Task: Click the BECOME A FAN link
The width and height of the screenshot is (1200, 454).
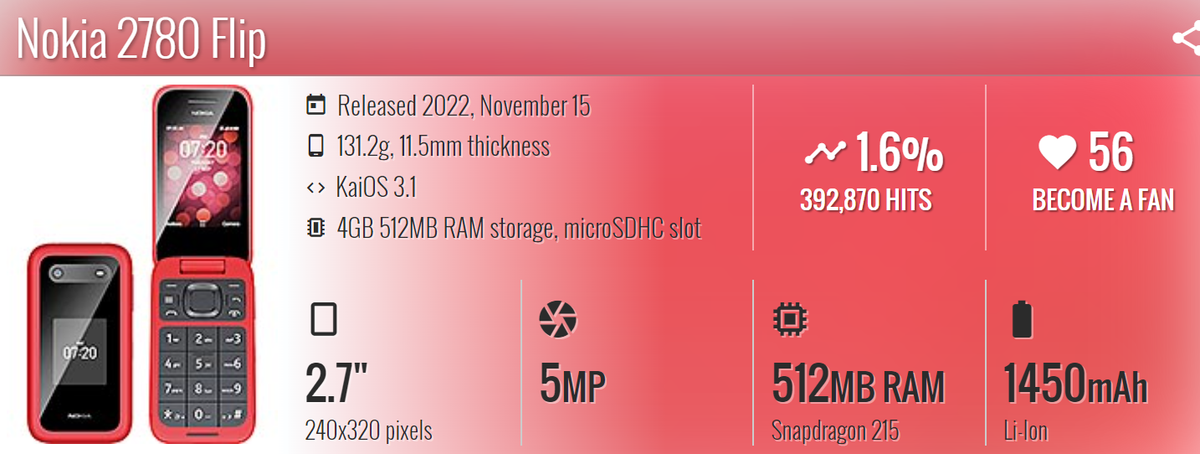Action: (1103, 201)
